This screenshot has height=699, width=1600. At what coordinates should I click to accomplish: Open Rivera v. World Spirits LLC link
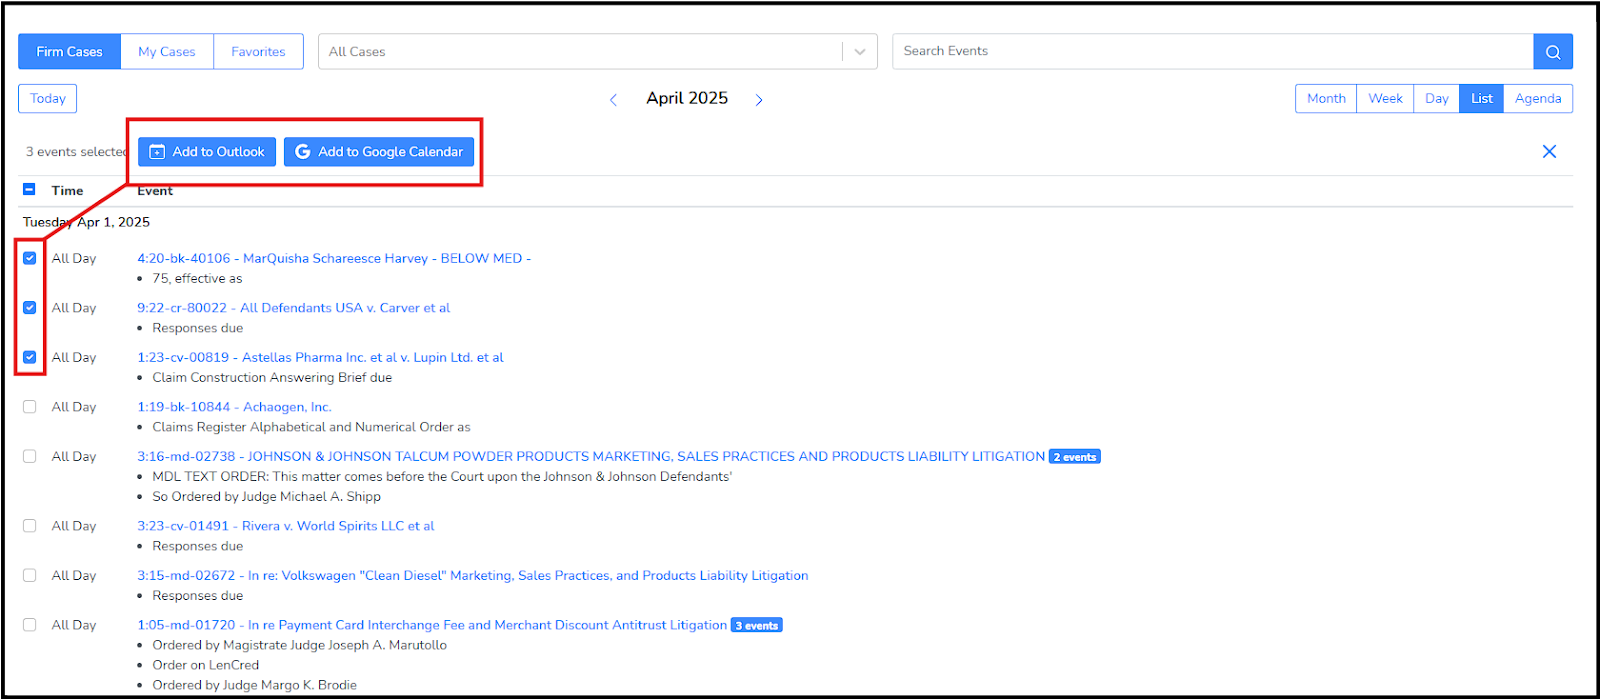point(286,526)
